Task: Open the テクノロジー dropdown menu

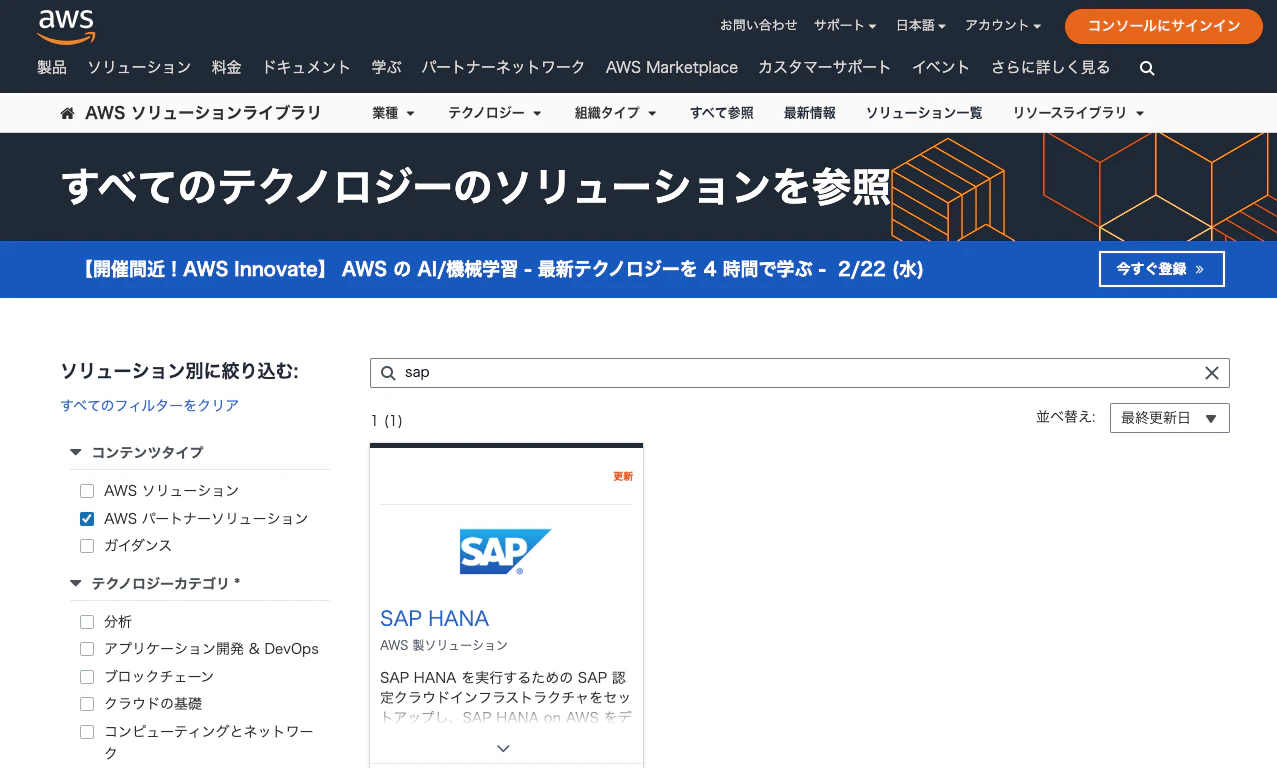Action: (495, 113)
